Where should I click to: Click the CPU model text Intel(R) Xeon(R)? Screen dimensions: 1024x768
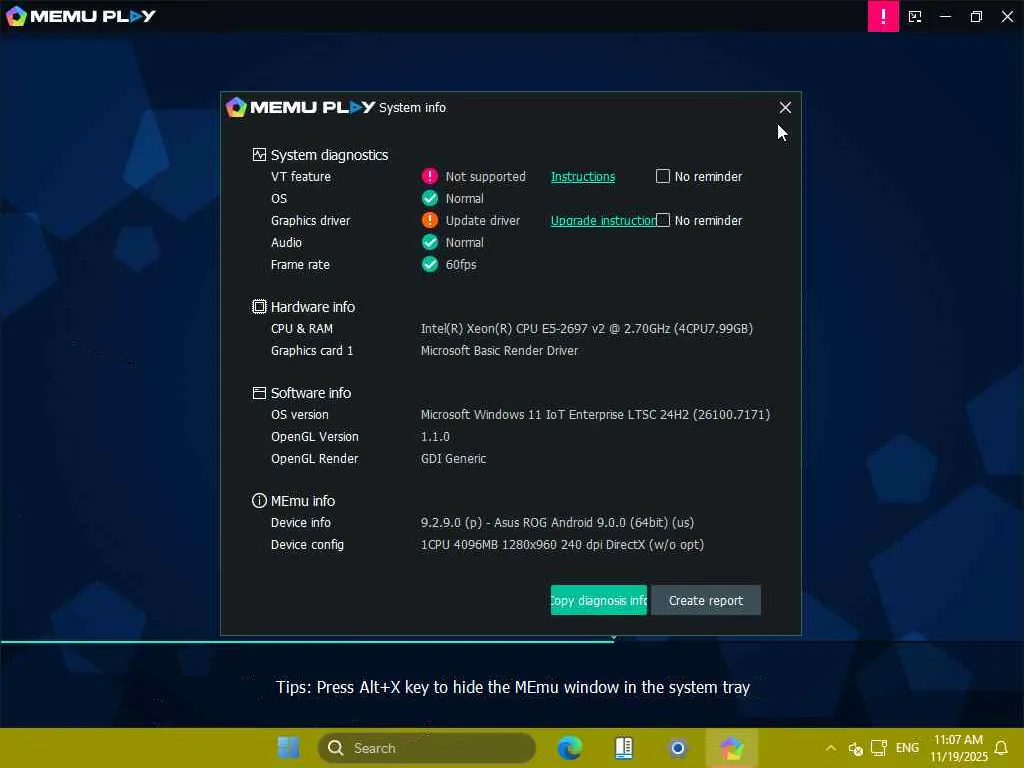pyautogui.click(x=586, y=328)
